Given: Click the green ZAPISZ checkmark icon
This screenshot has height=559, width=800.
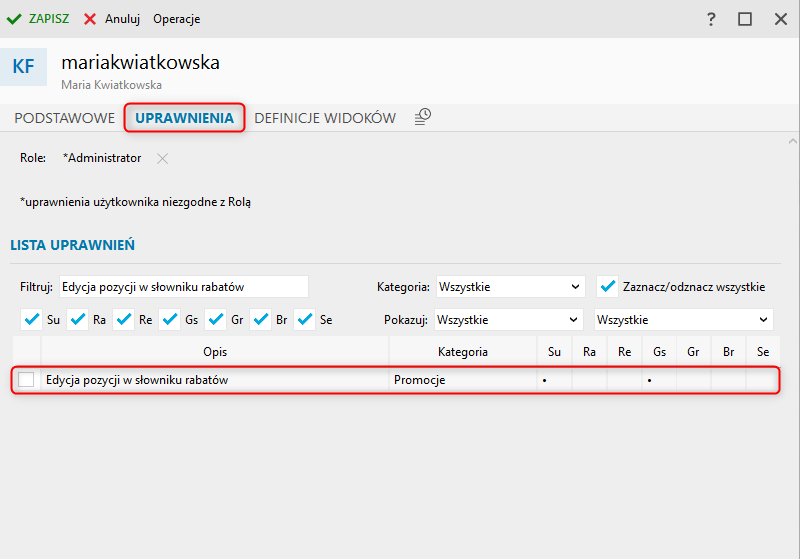Looking at the screenshot, I should point(14,19).
